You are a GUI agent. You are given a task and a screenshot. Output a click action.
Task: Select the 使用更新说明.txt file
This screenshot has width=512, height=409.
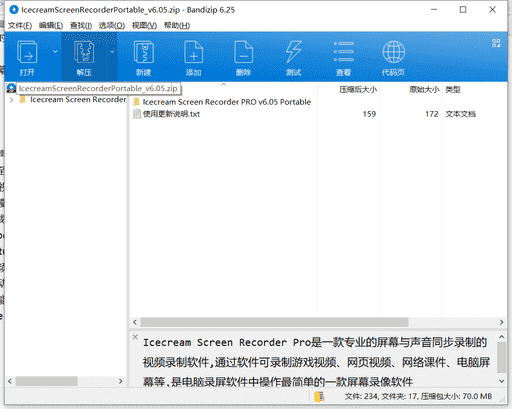[x=171, y=114]
